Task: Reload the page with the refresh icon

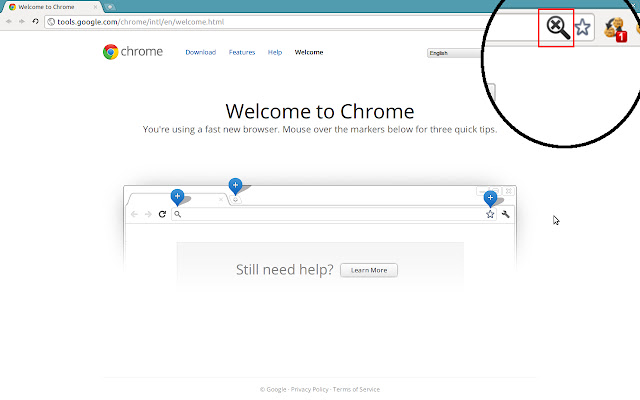Action: click(36, 21)
